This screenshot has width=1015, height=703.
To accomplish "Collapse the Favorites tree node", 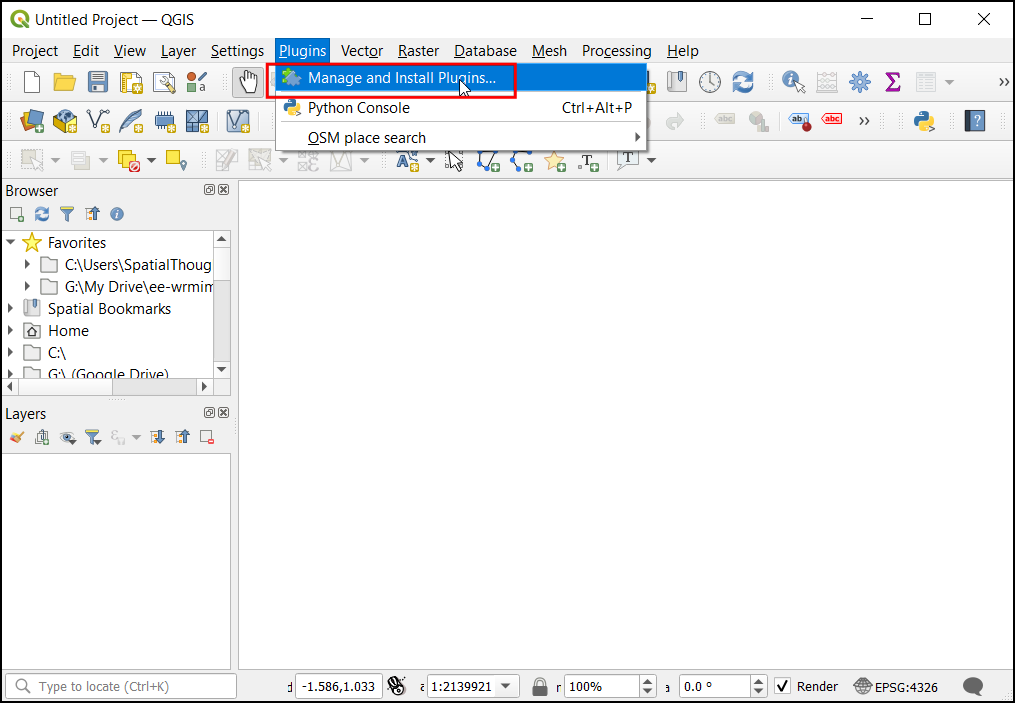I will click(10, 242).
